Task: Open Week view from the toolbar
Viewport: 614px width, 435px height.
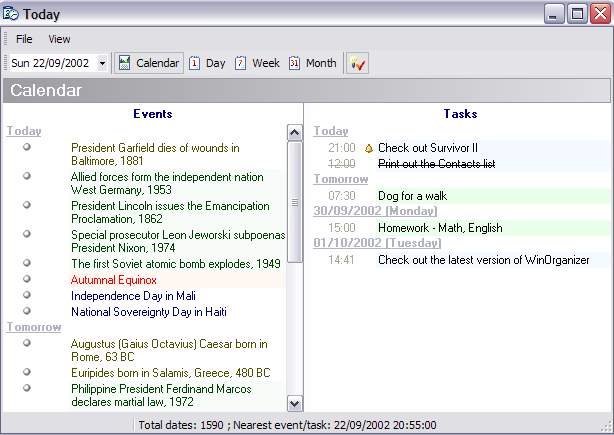Action: click(x=257, y=63)
